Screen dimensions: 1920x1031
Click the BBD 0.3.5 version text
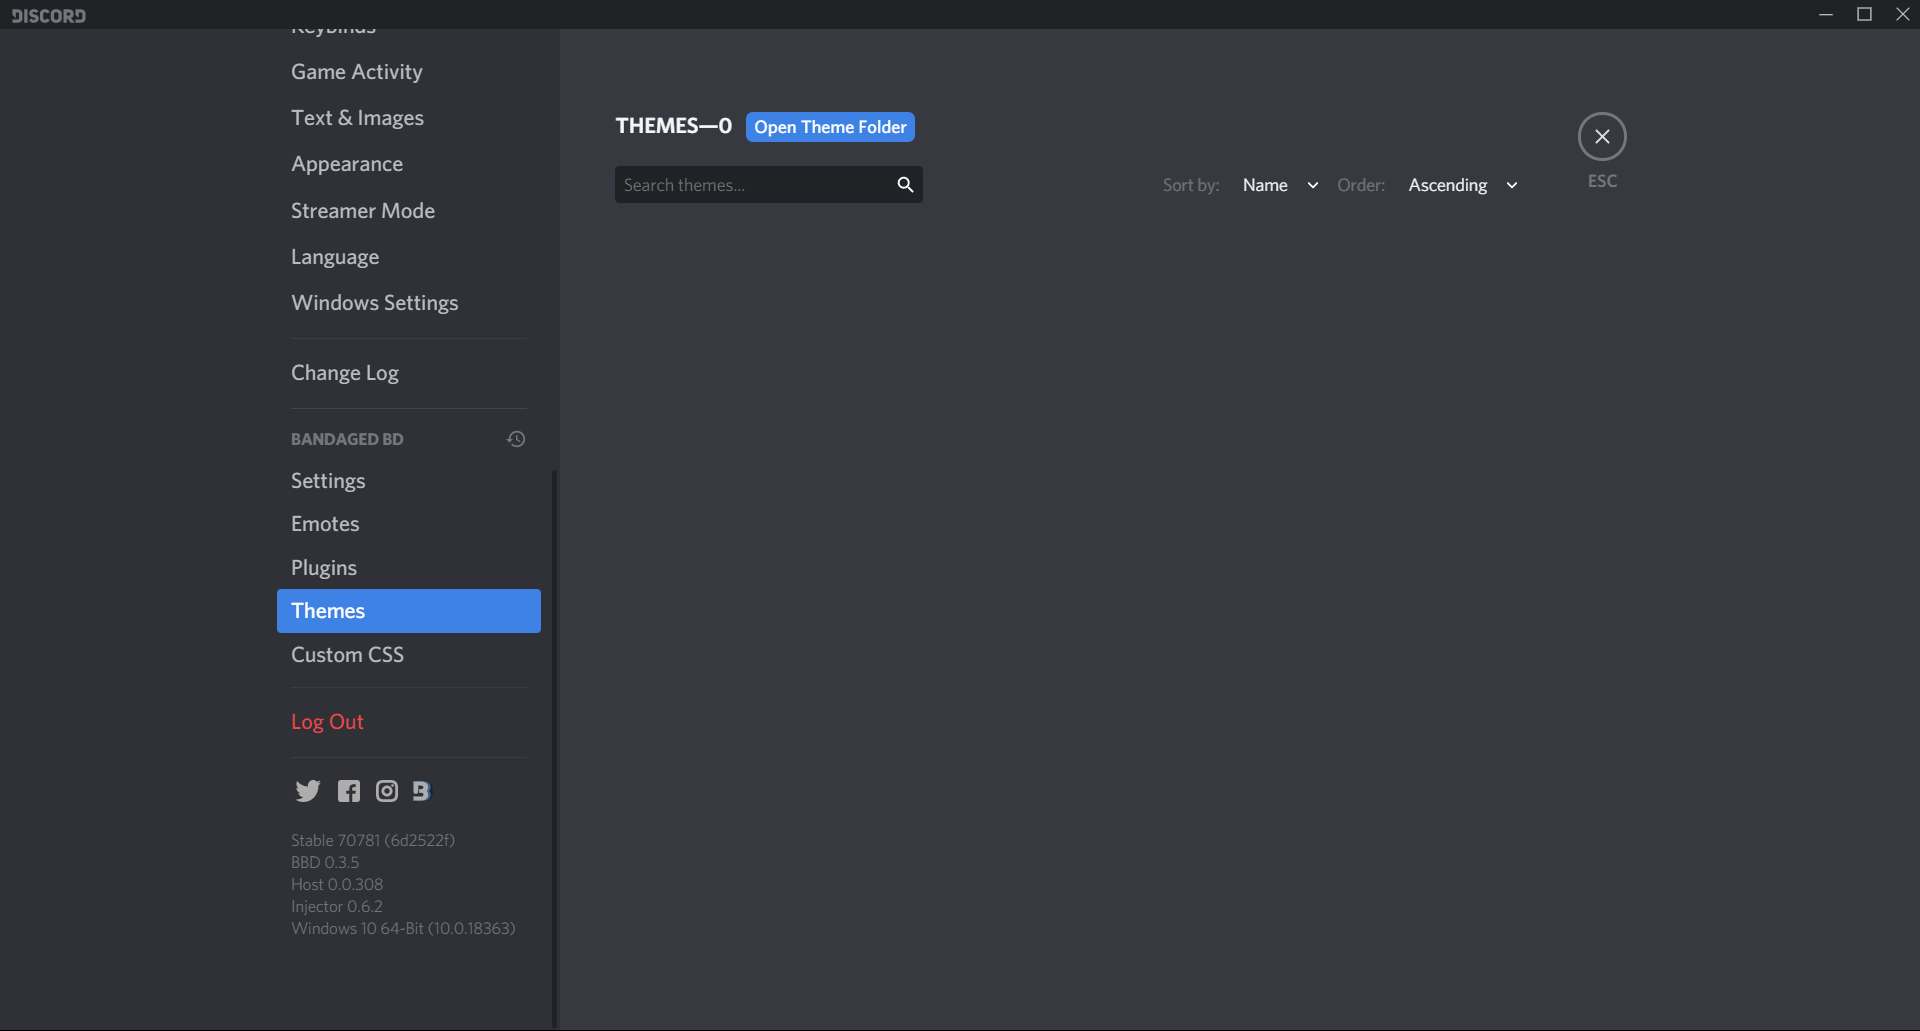pyautogui.click(x=325, y=862)
